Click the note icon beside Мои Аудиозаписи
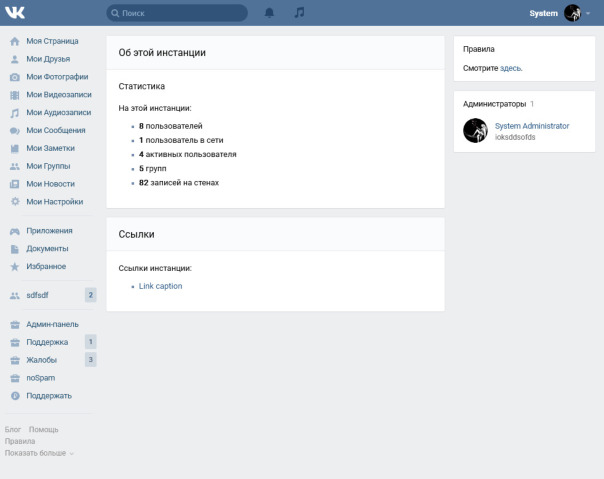Viewport: 604px width, 479px height. [15, 113]
